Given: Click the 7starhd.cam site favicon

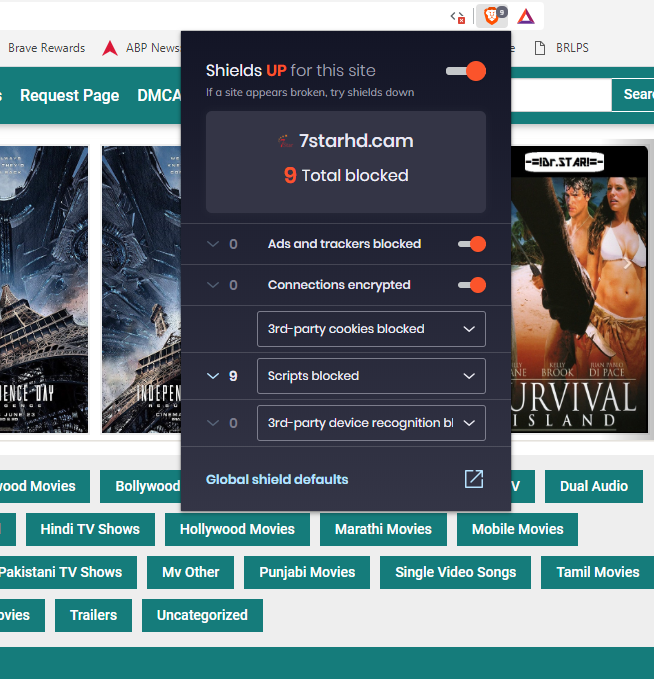Looking at the screenshot, I should click(285, 141).
